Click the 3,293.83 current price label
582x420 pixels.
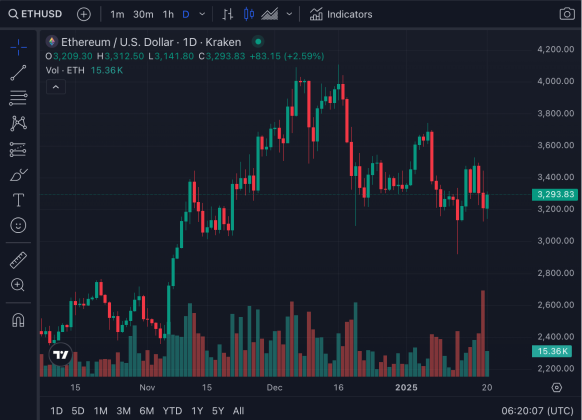pos(555,194)
